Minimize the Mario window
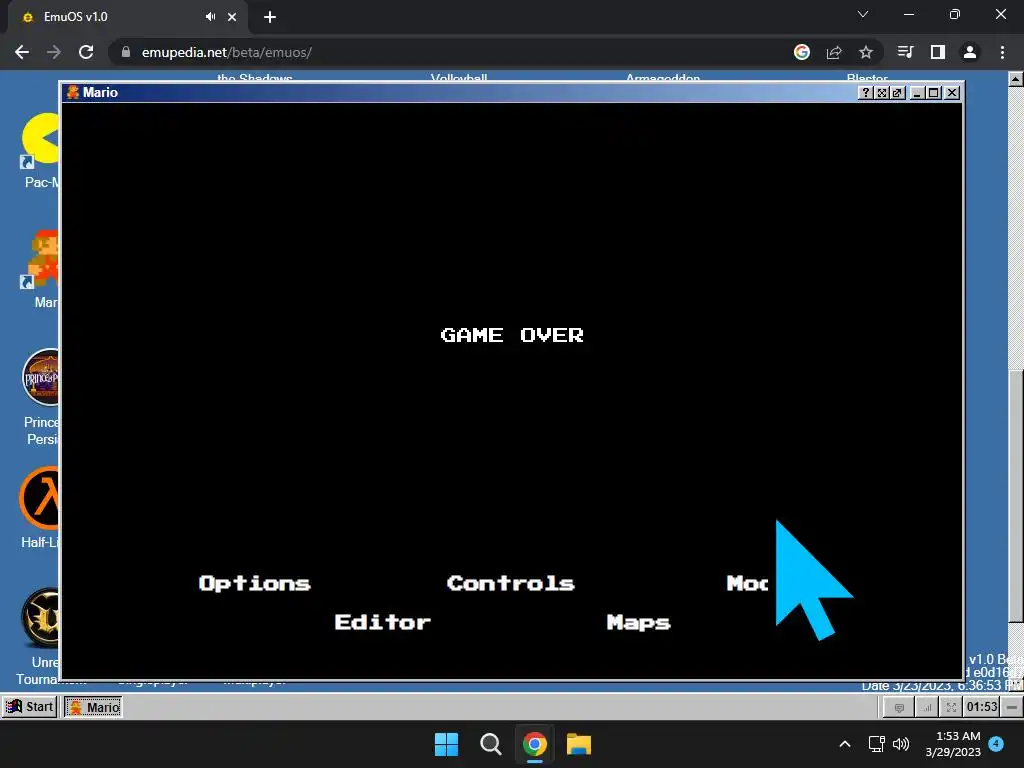The image size is (1024, 768). [x=917, y=93]
